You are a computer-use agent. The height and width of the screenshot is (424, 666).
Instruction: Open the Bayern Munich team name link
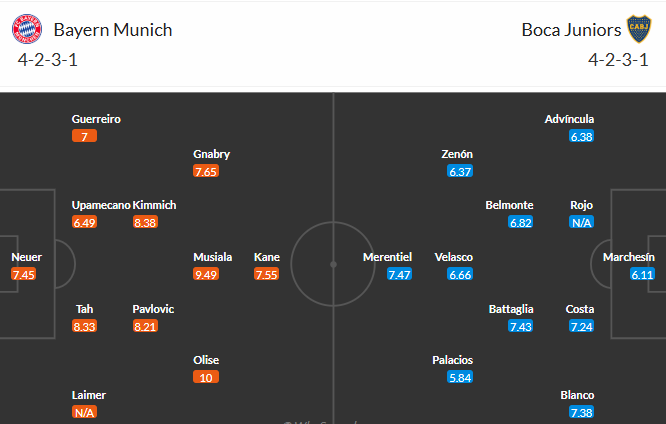pyautogui.click(x=113, y=30)
